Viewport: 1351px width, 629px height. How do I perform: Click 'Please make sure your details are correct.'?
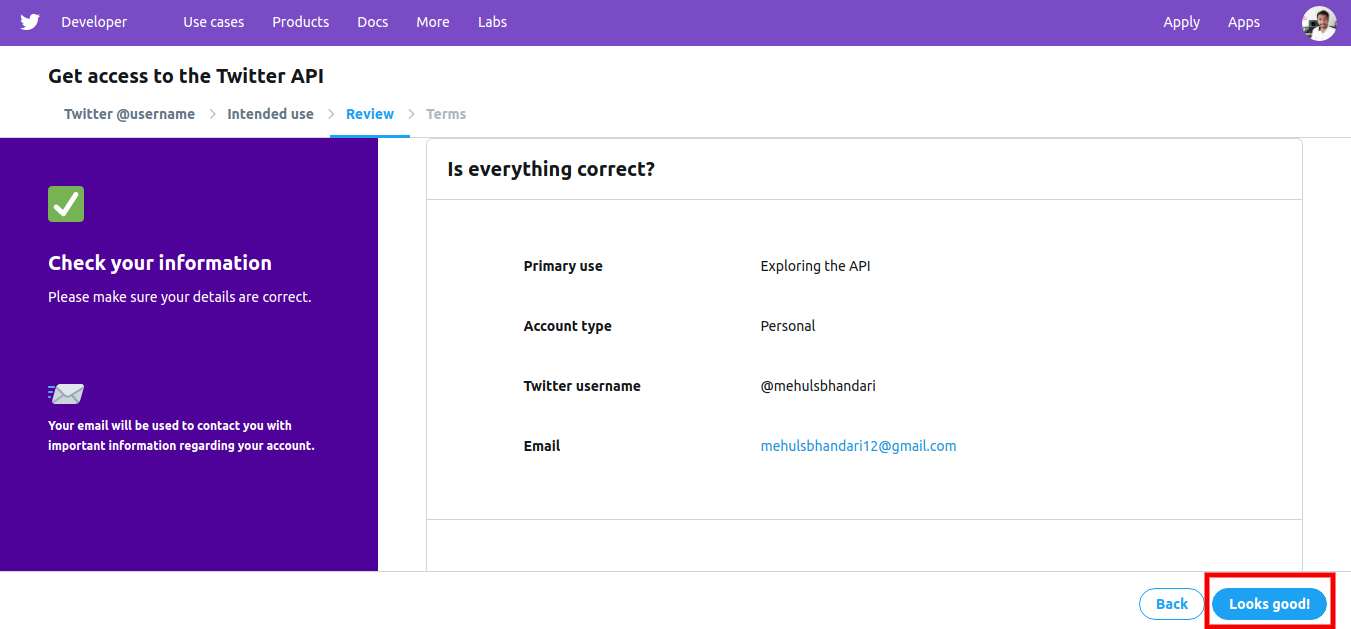(180, 297)
